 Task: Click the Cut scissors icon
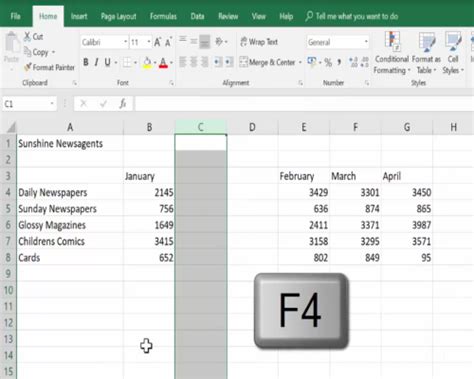coord(27,36)
